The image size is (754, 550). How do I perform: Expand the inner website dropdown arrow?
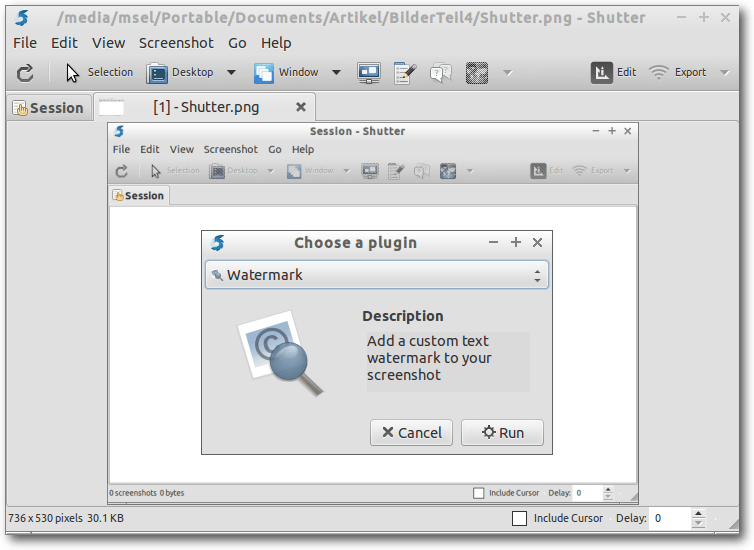coord(470,171)
